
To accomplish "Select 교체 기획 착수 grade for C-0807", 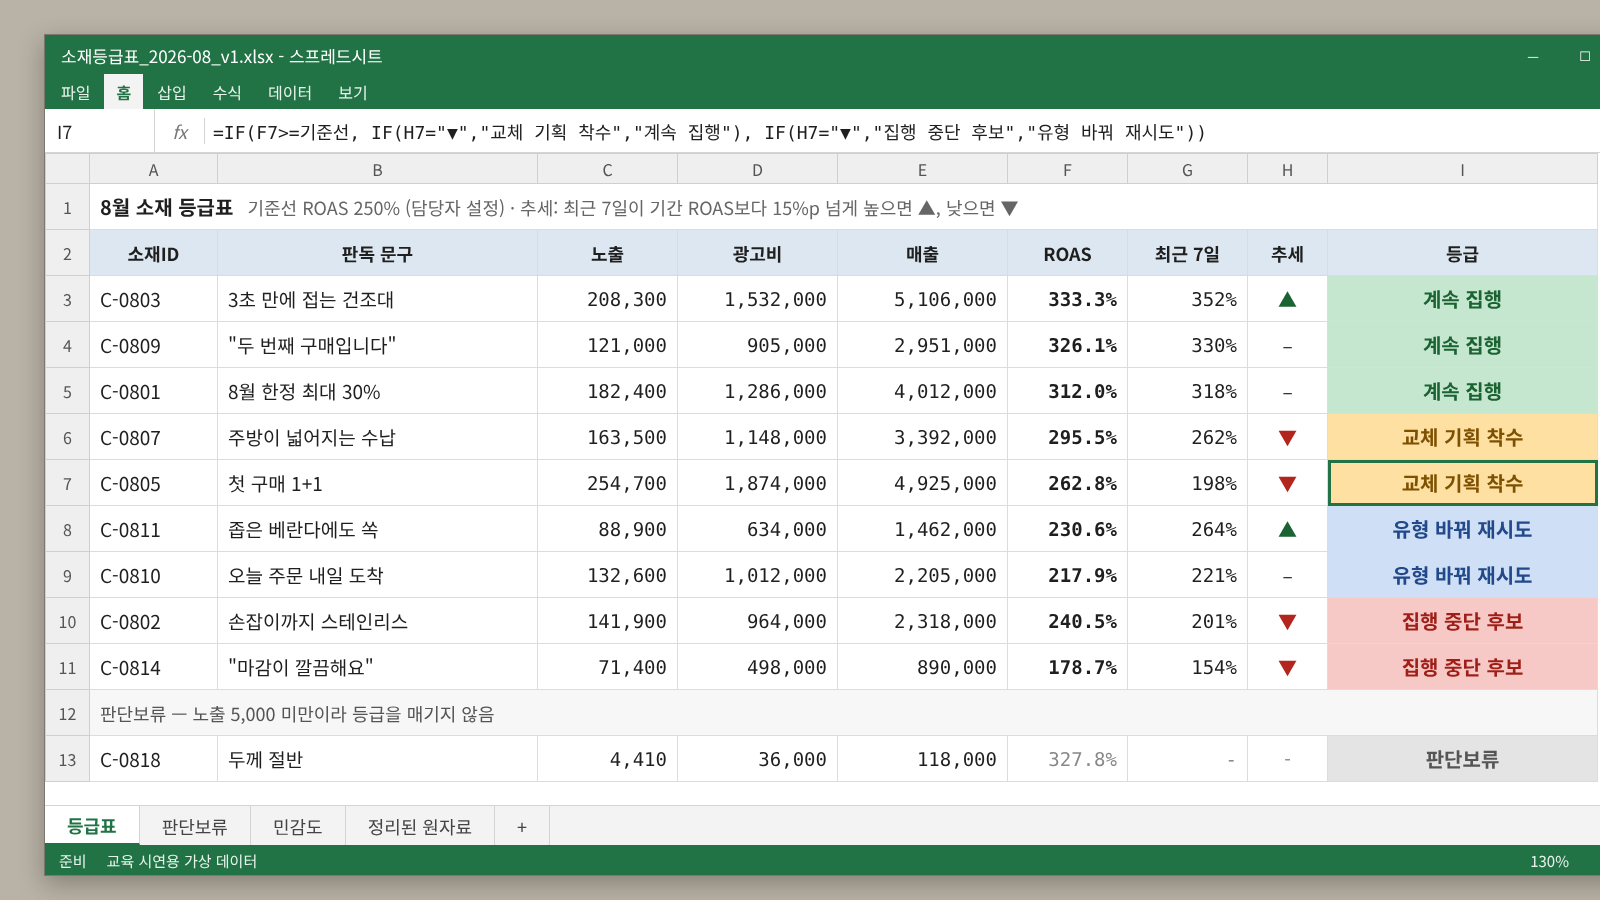I will (x=1462, y=438).
